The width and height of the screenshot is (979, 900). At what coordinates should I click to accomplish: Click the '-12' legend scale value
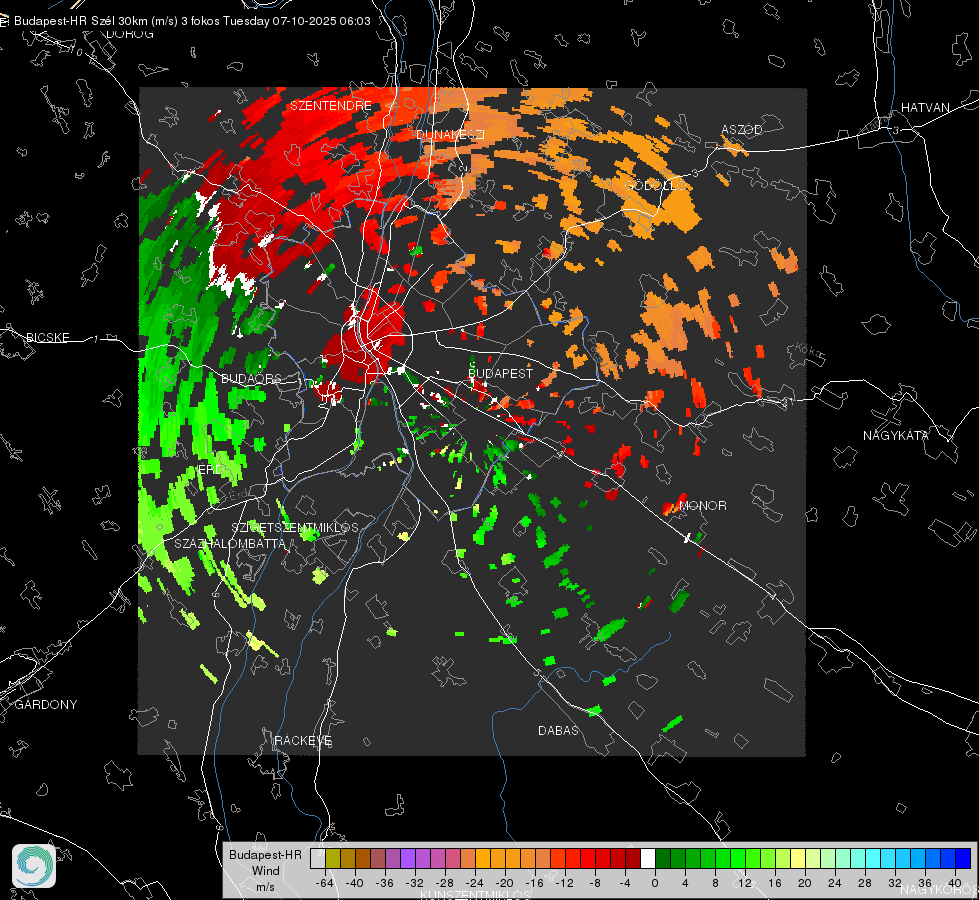tap(564, 883)
